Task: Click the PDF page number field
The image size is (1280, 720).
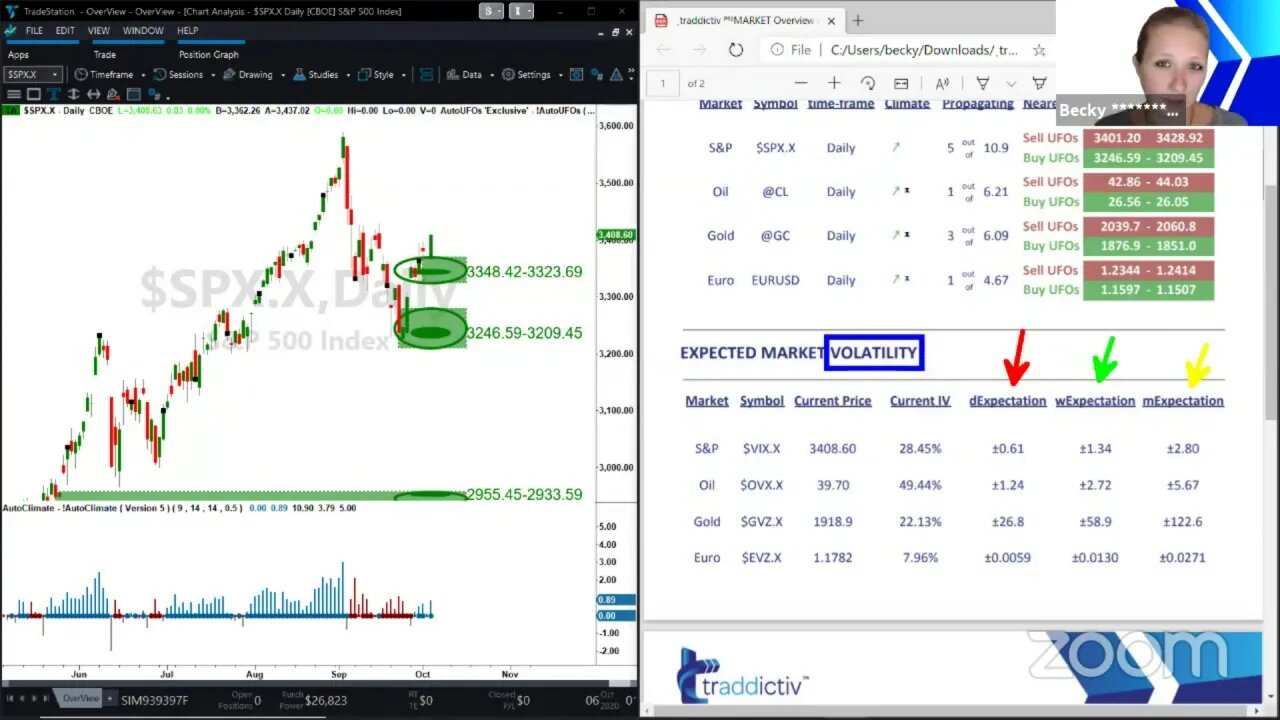Action: [x=661, y=83]
